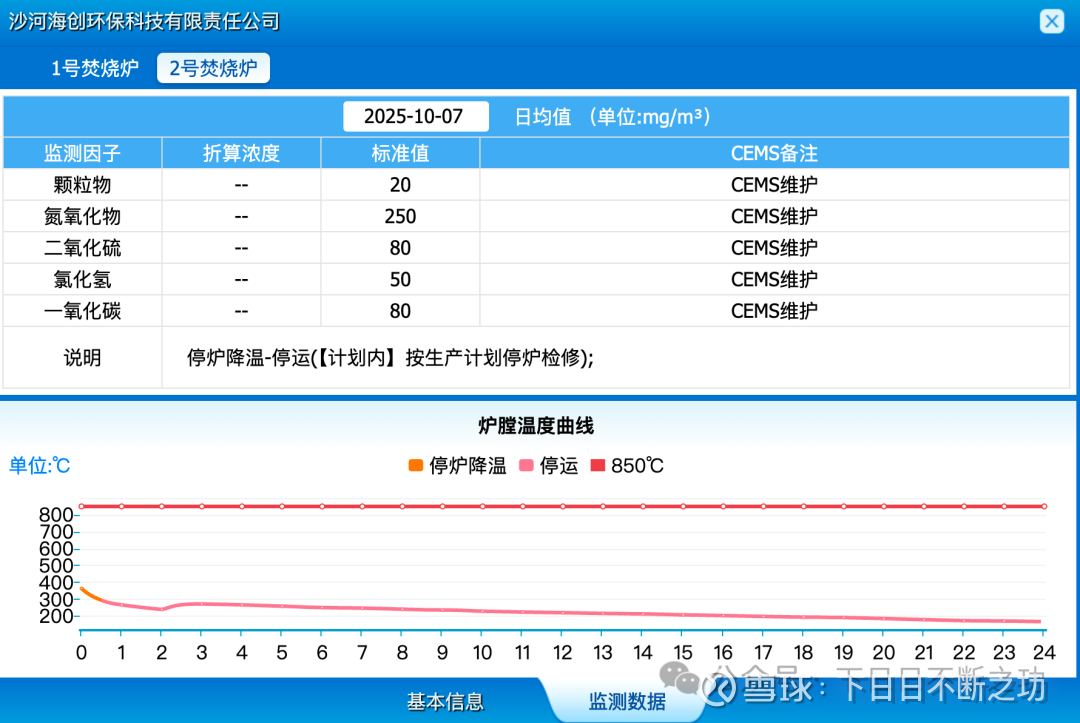Toggle the 850℃ legend swatch
This screenshot has width=1080, height=723.
(598, 465)
